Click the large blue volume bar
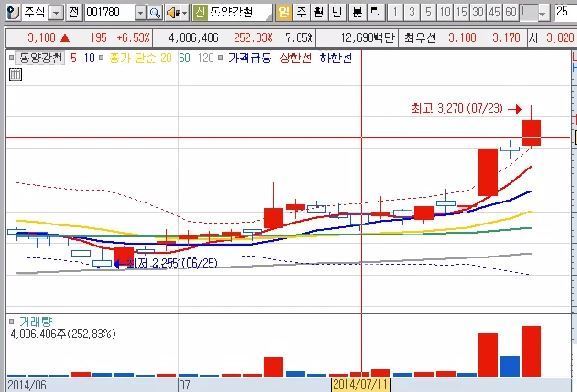 pyautogui.click(x=510, y=366)
